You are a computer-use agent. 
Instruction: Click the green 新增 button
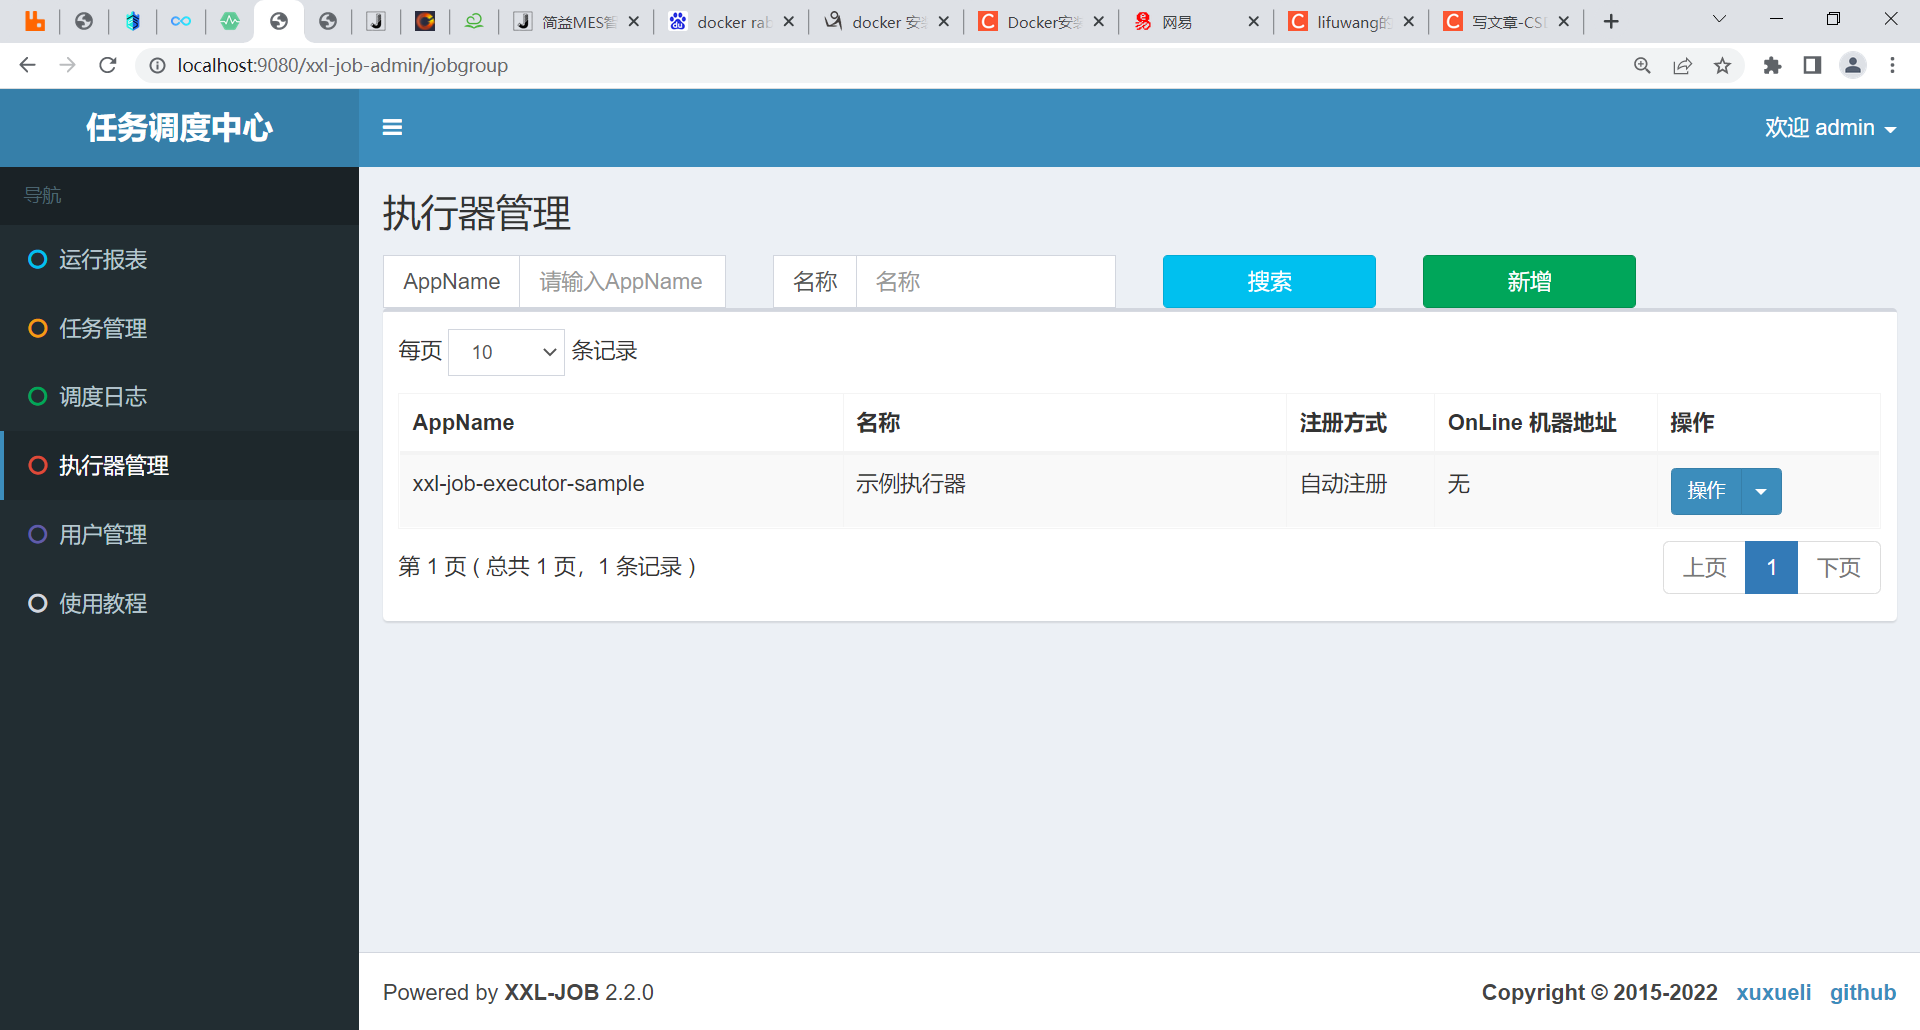click(1529, 282)
